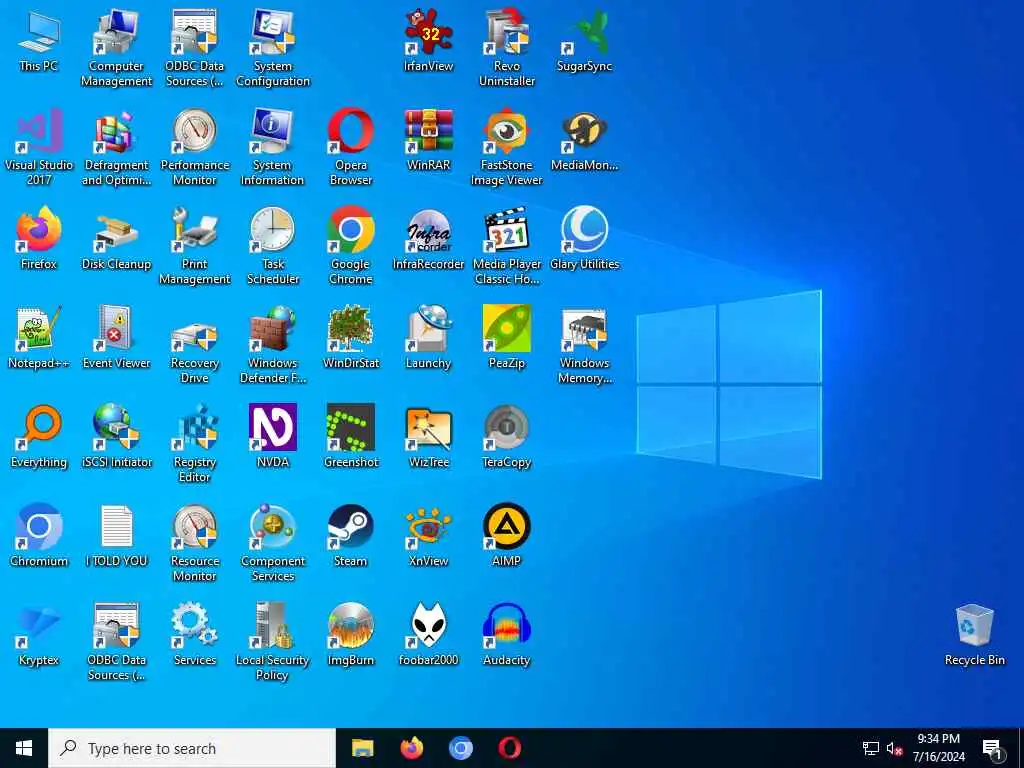1024x768 pixels.
Task: Select Component Services shortcut
Action: click(273, 543)
